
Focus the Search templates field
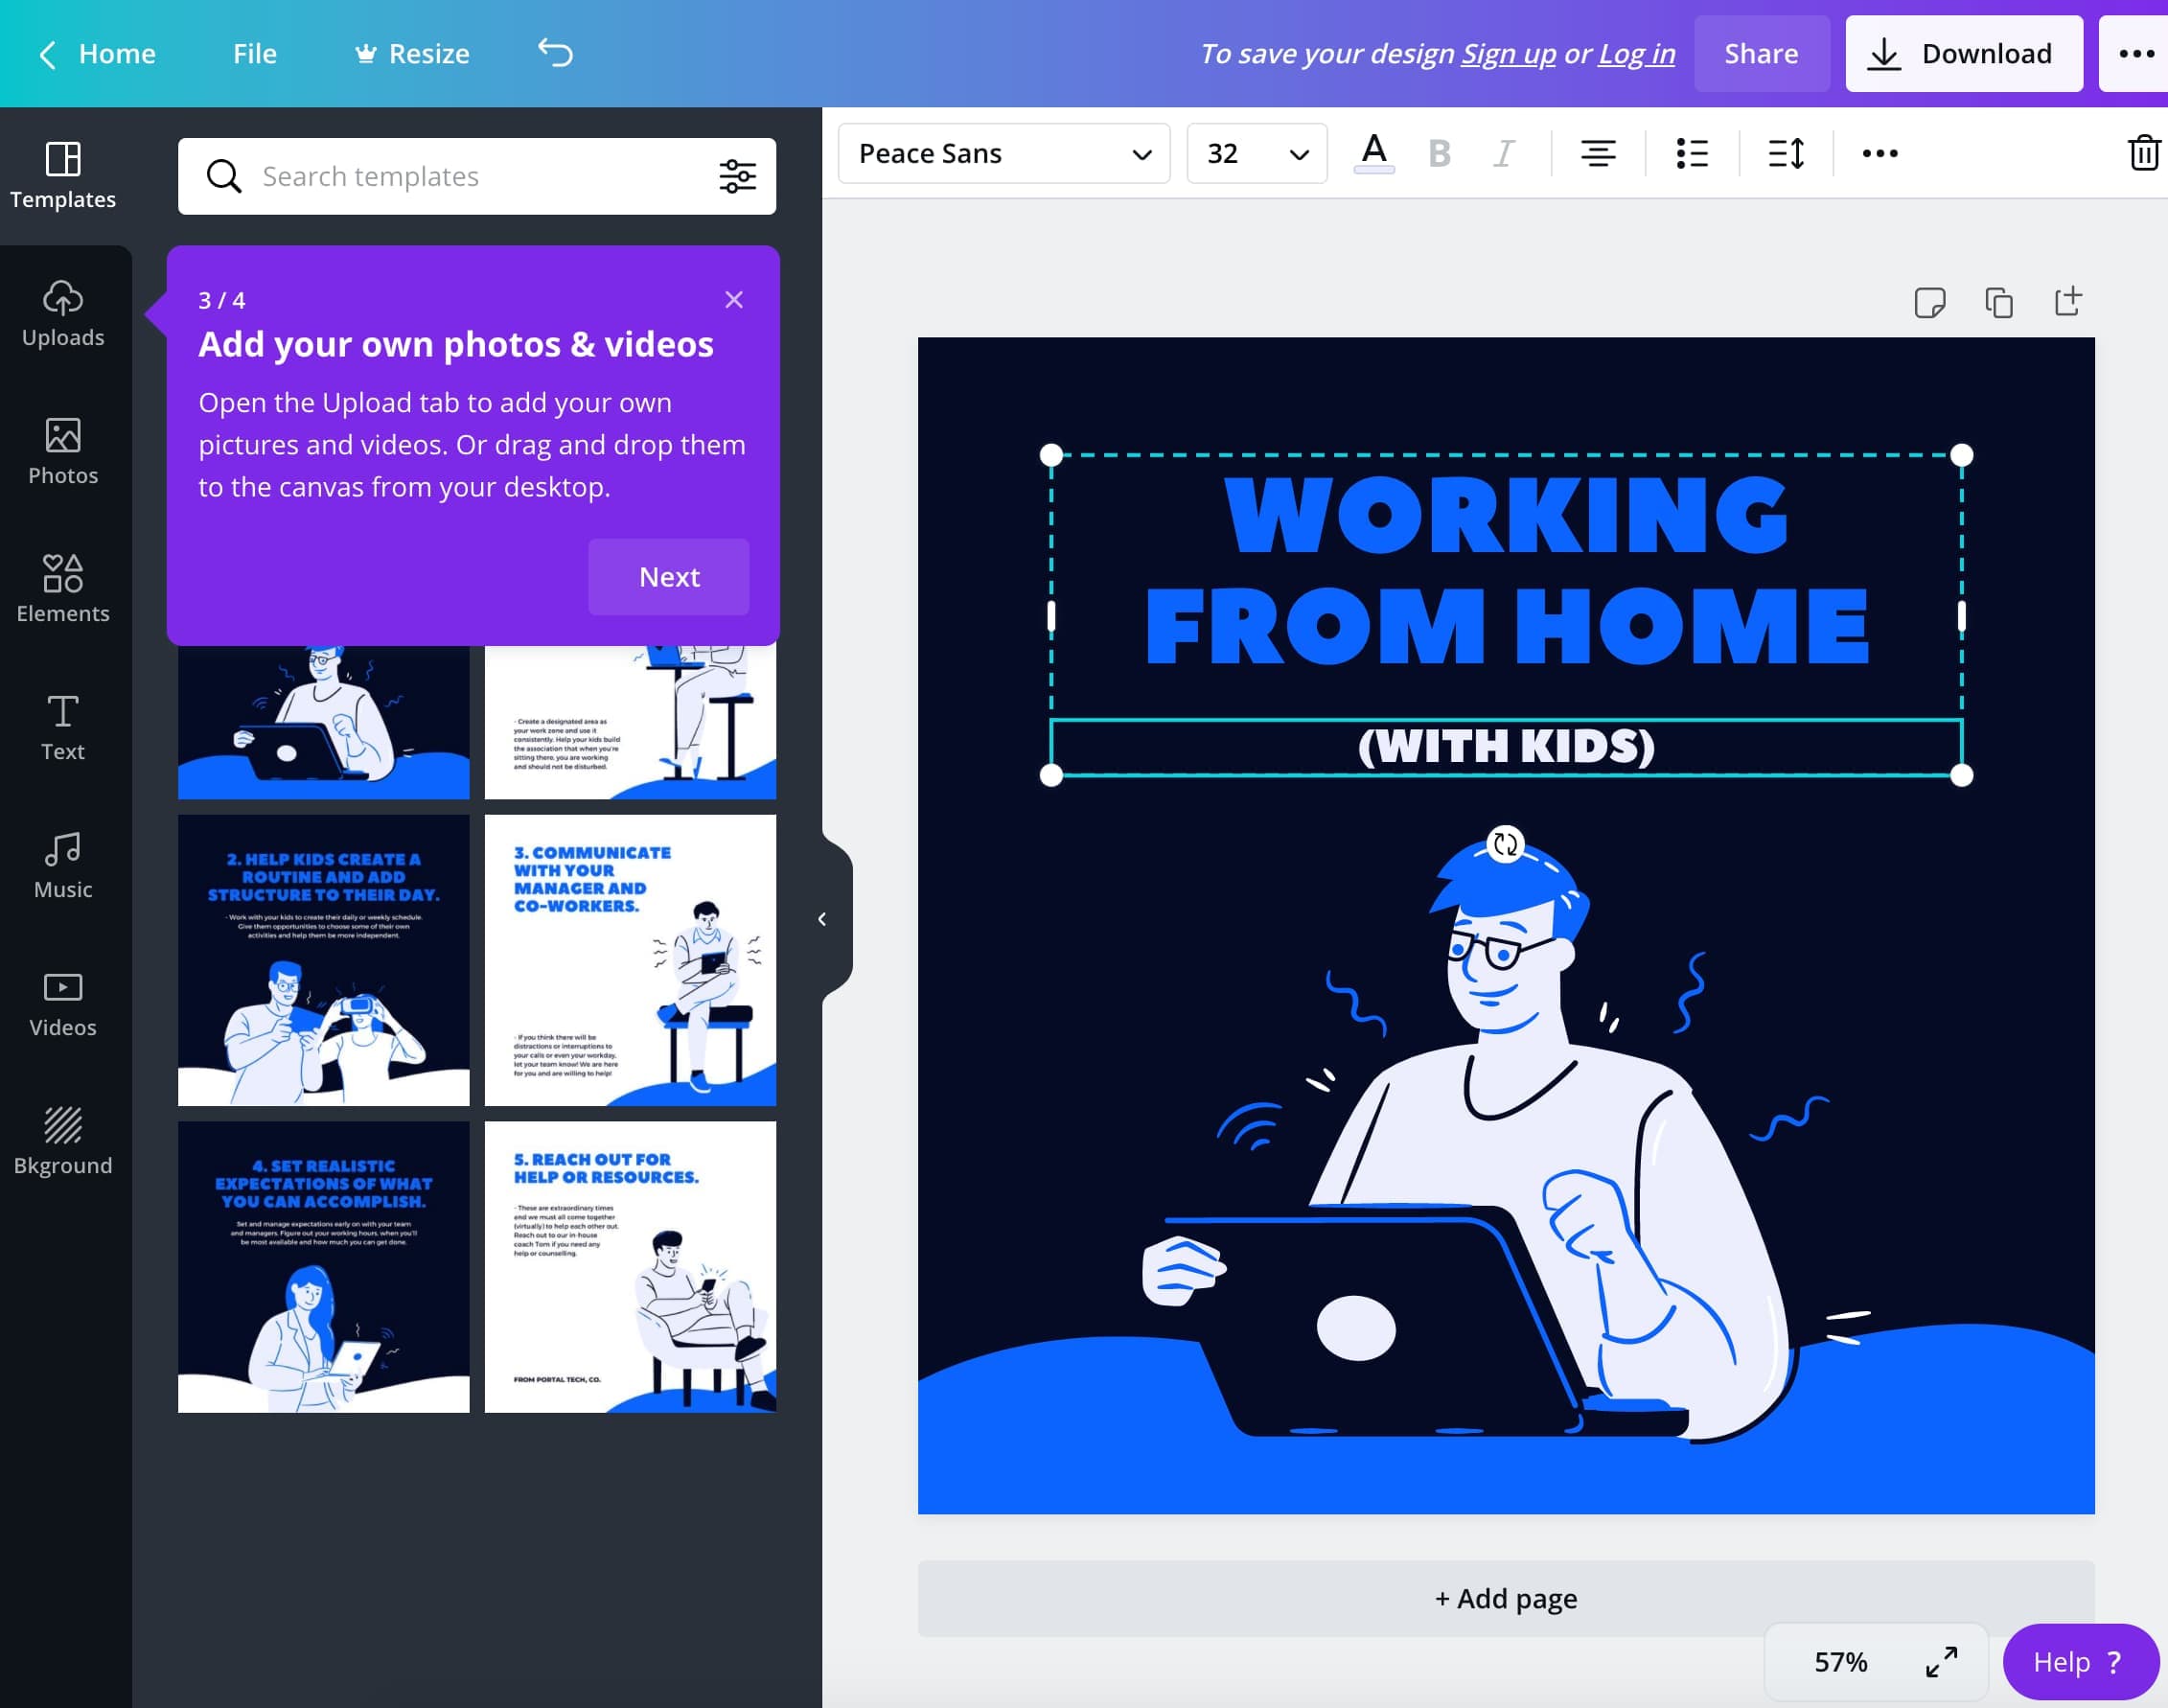(476, 176)
